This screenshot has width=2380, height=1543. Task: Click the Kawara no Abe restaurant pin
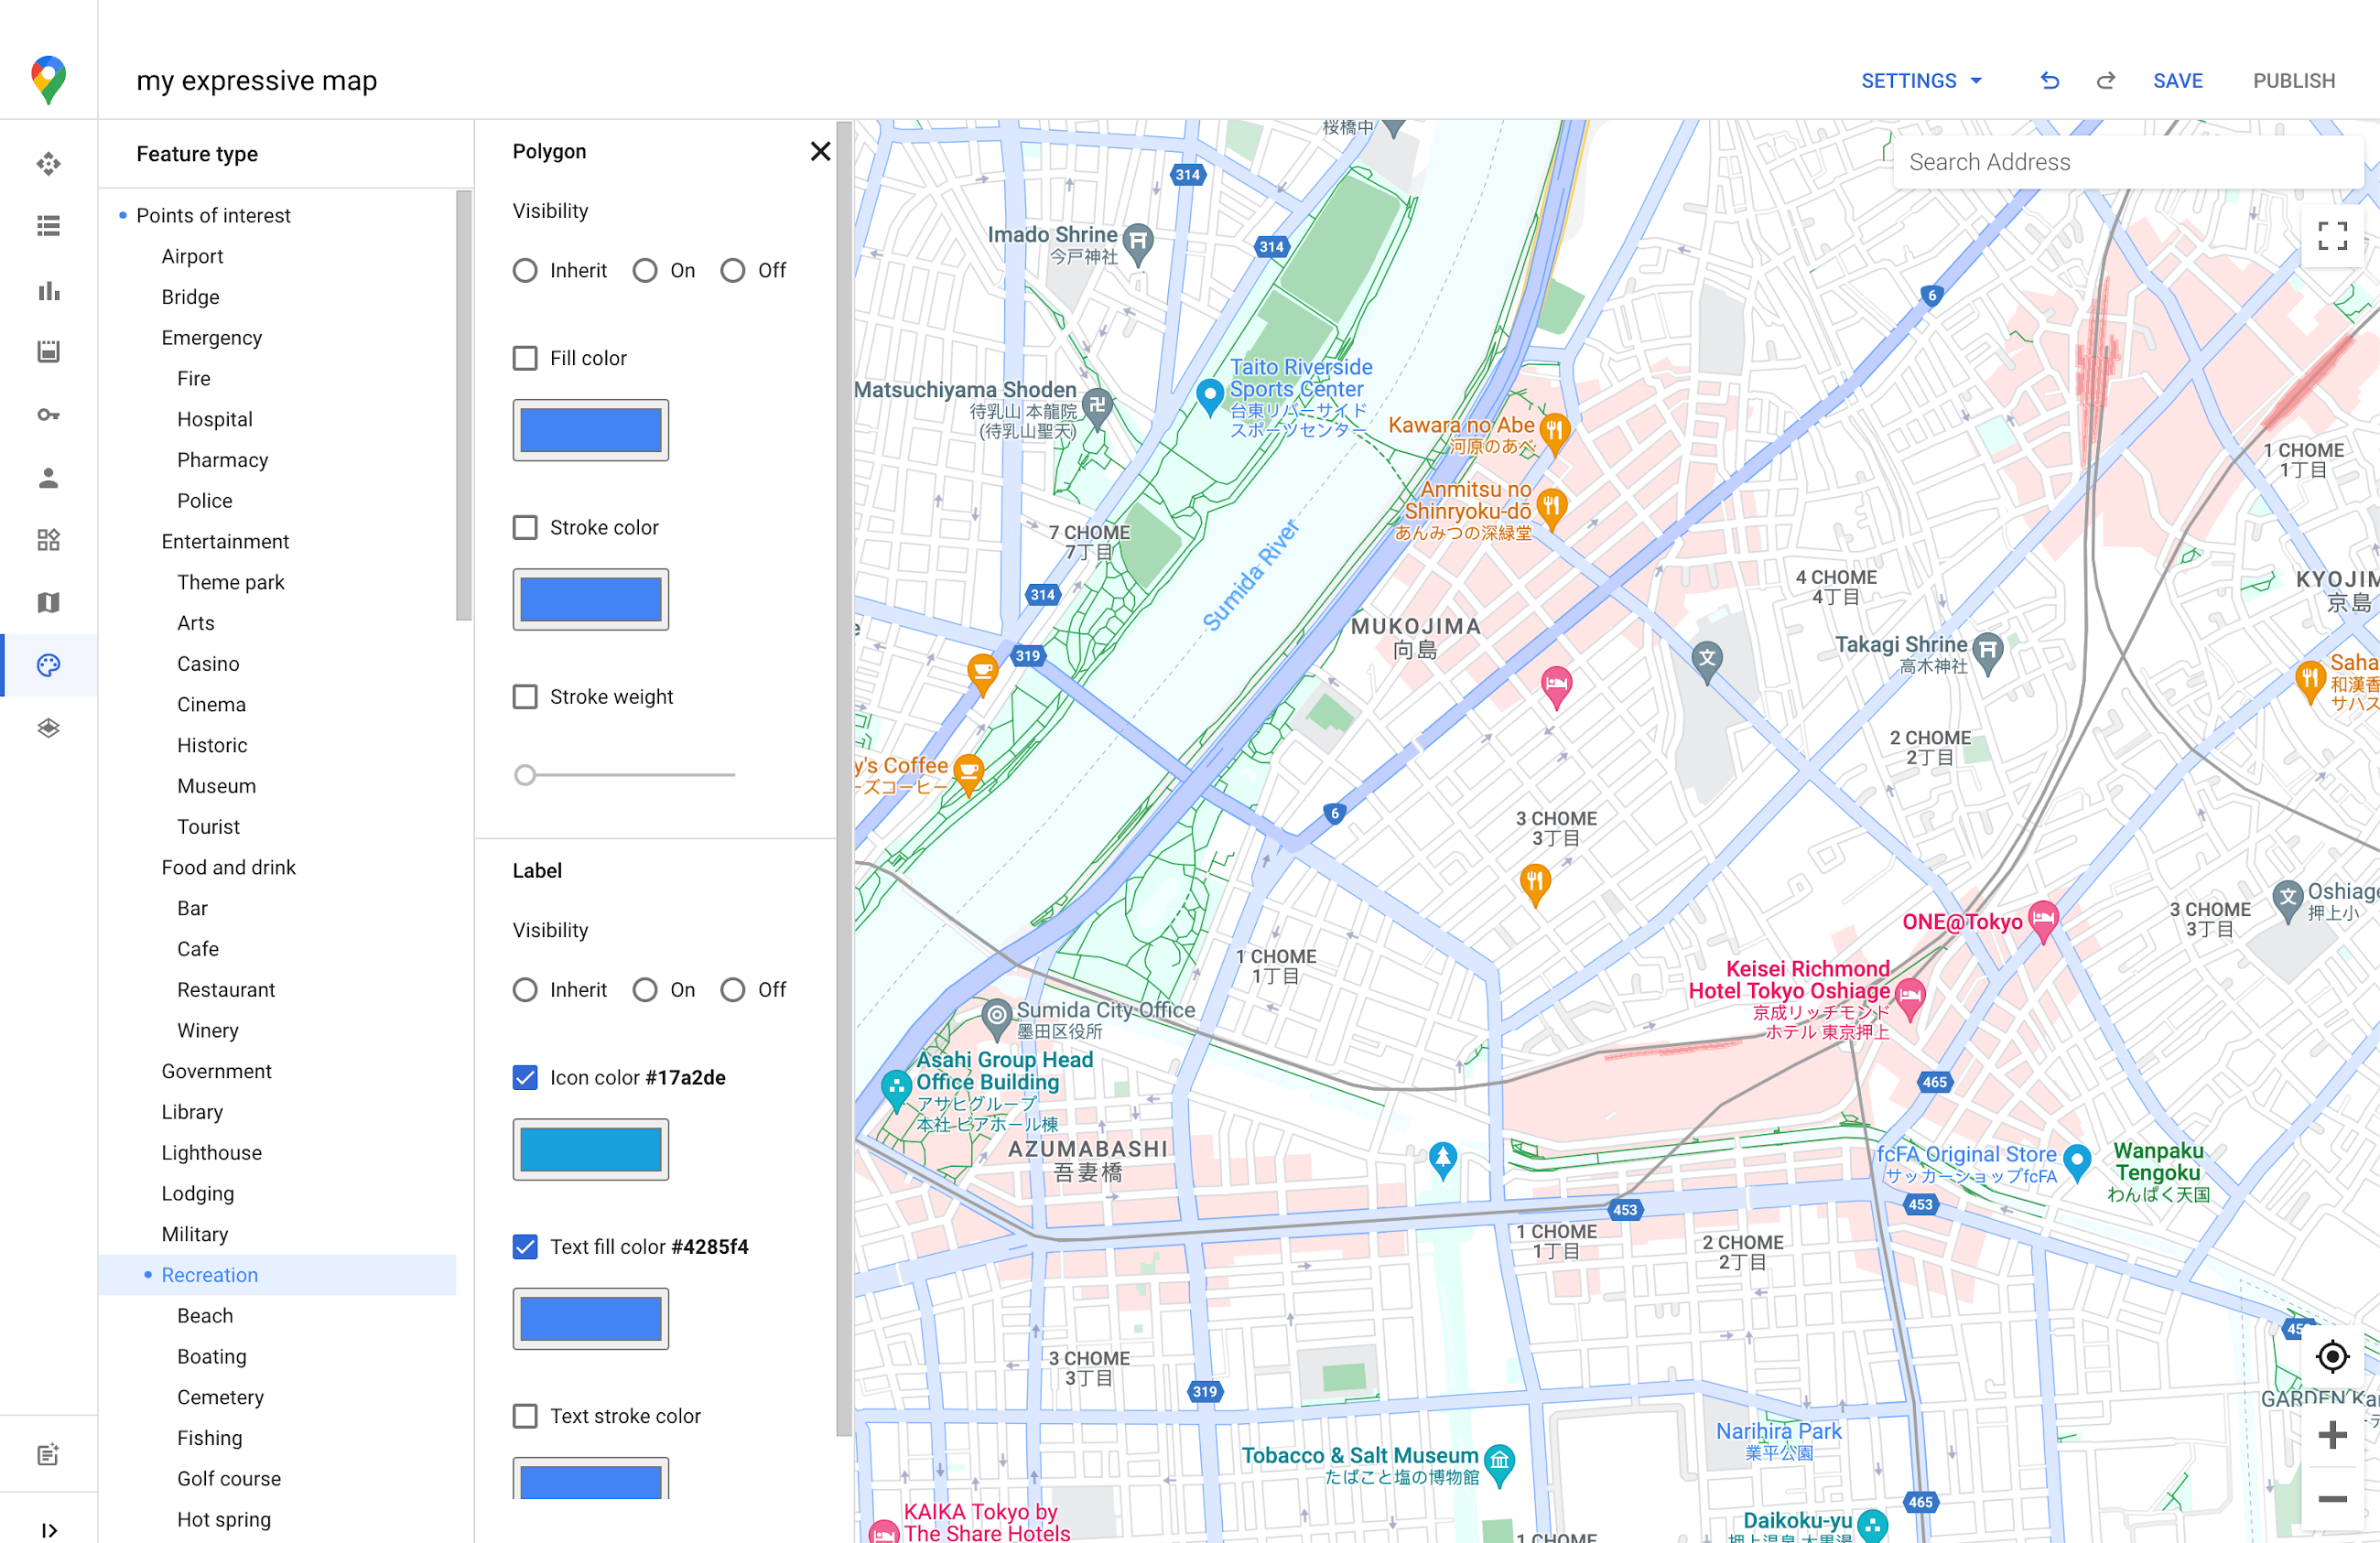pos(1553,433)
